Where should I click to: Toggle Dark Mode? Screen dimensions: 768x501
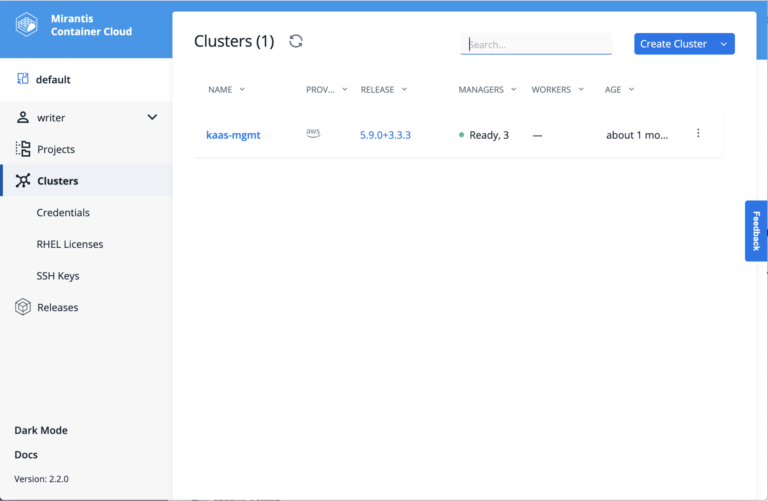pyautogui.click(x=41, y=430)
